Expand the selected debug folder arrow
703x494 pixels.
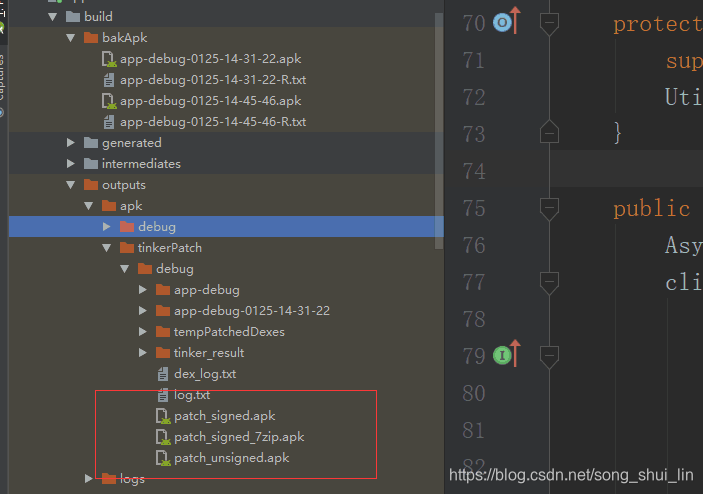(x=106, y=227)
